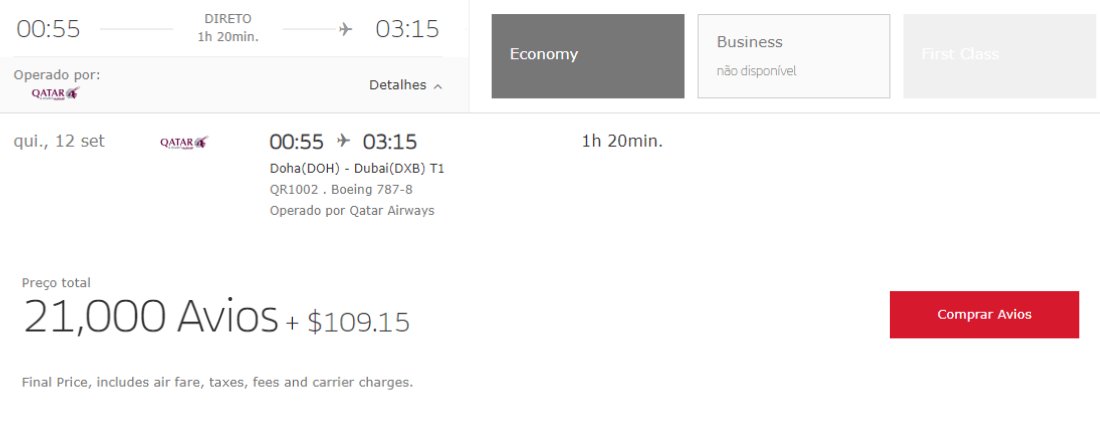1100x446 pixels.
Task: Click the Preço total label
Action: click(56, 283)
